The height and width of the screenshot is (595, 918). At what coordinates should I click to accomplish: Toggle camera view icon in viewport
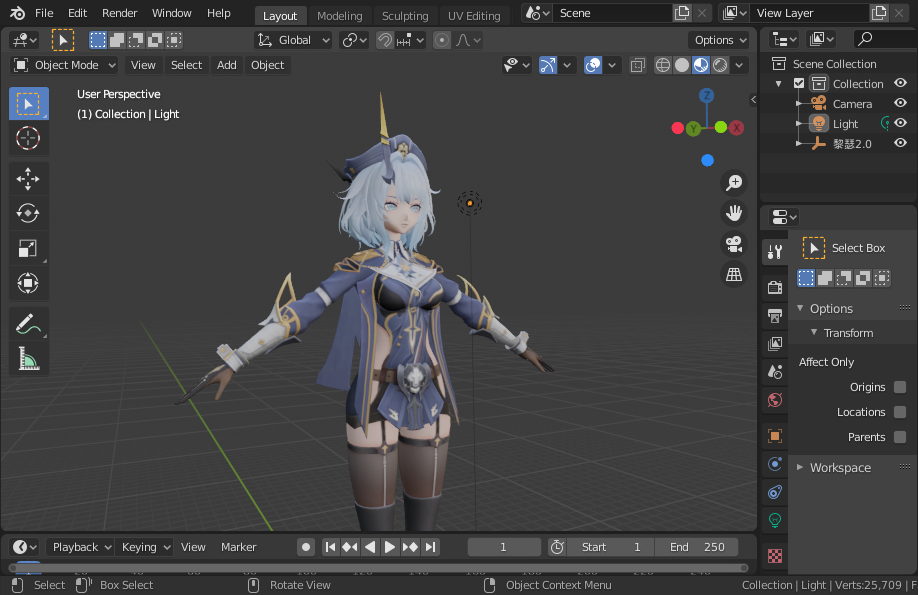coord(734,244)
